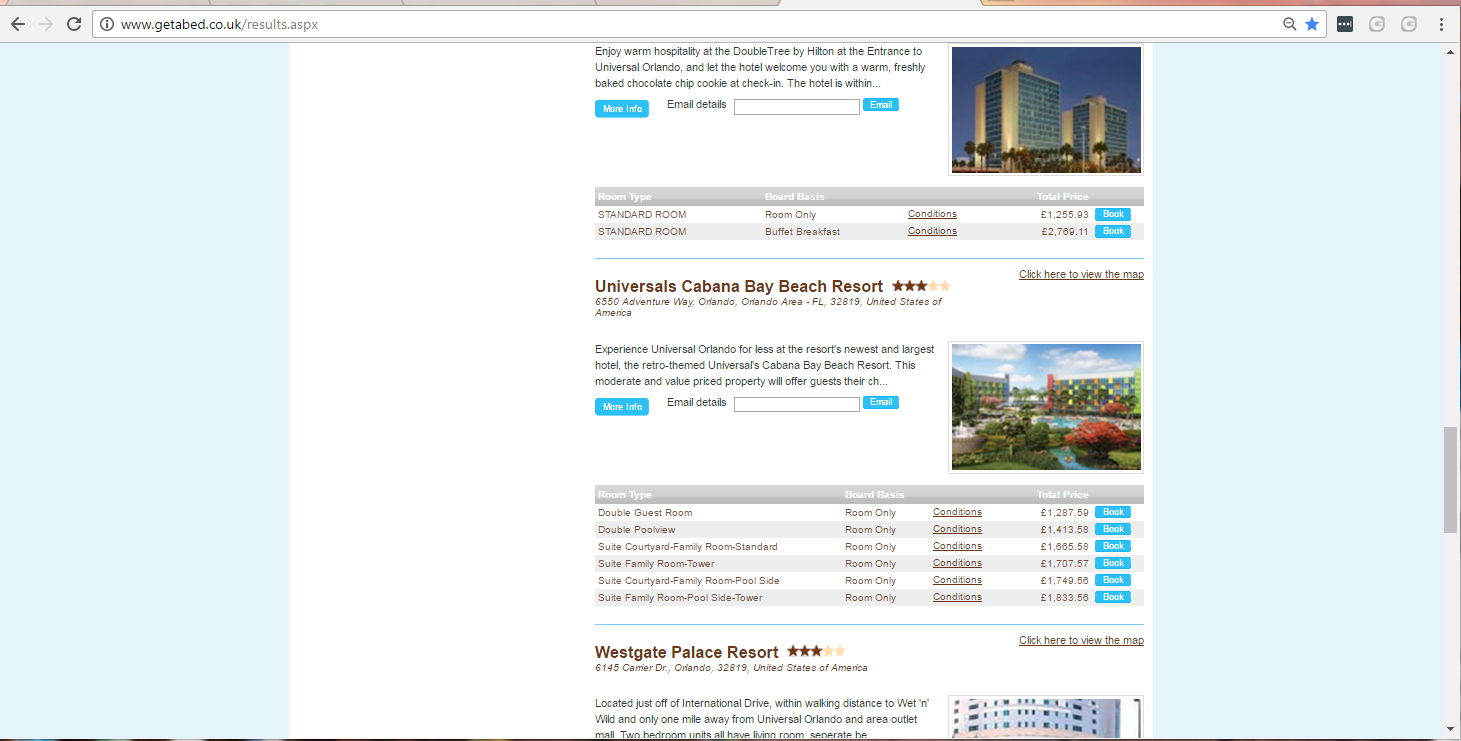Book Suite Courtyard-Family Room-Pool Side
The image size is (1461, 741).
1113,580
